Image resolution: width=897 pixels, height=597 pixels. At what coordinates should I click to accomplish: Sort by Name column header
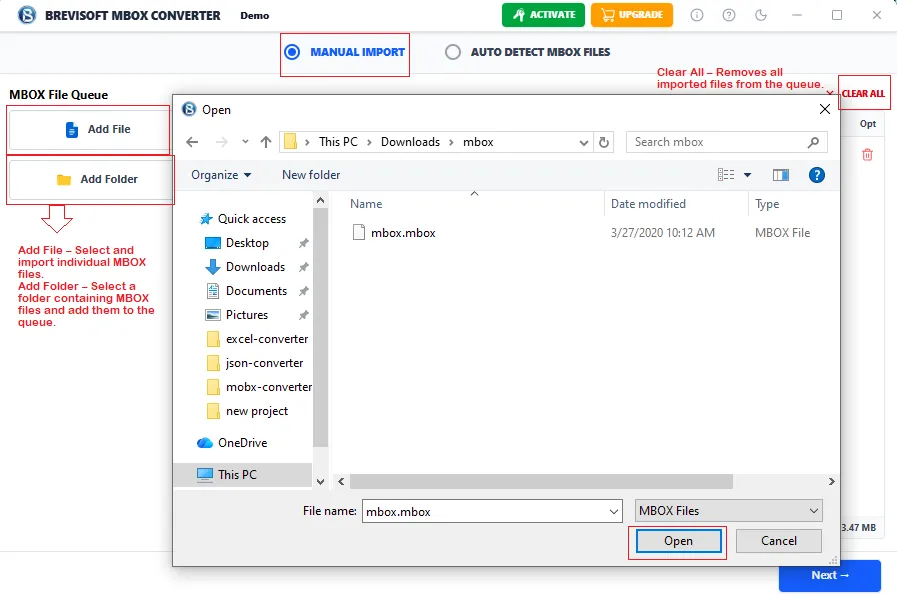pos(366,204)
